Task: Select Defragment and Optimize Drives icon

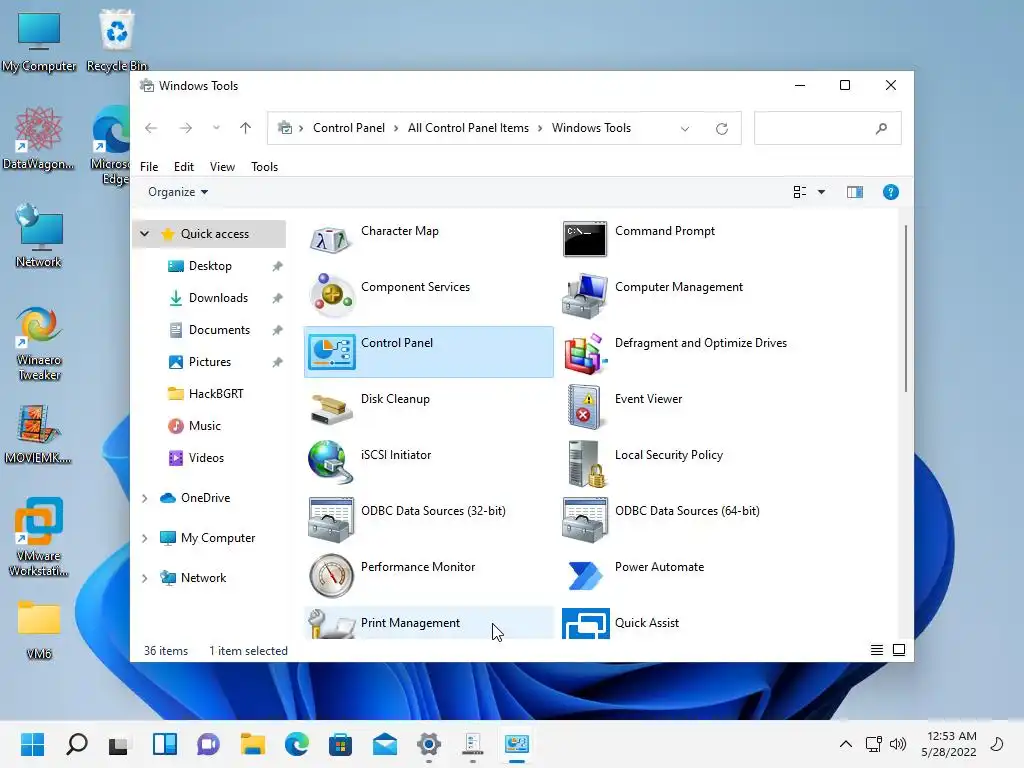Action: point(585,353)
